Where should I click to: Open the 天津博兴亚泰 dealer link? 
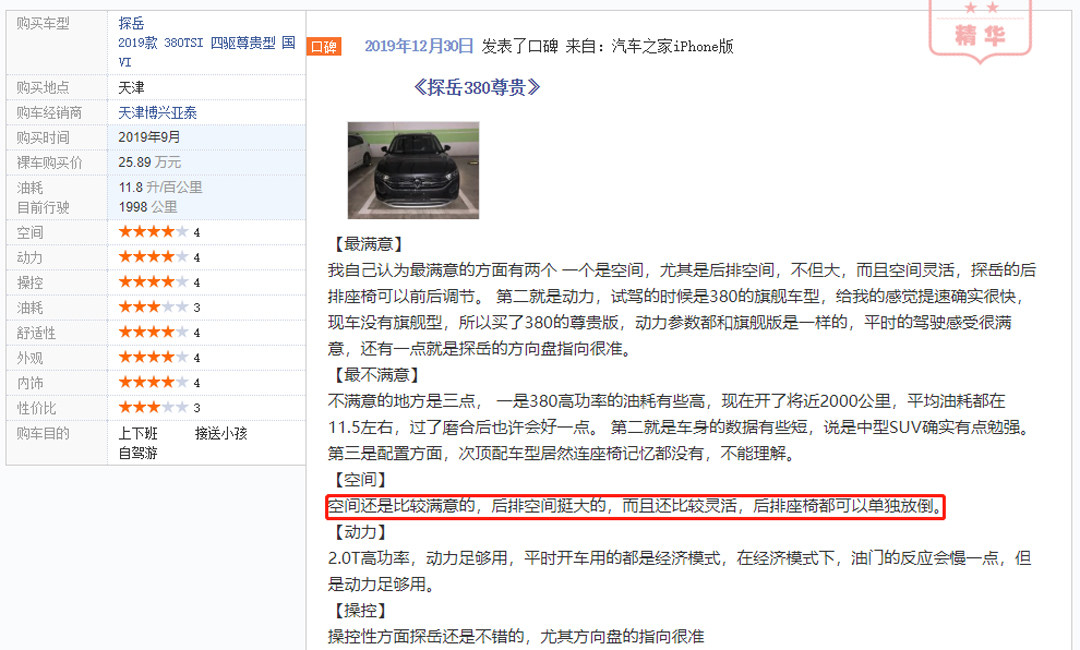(x=157, y=113)
